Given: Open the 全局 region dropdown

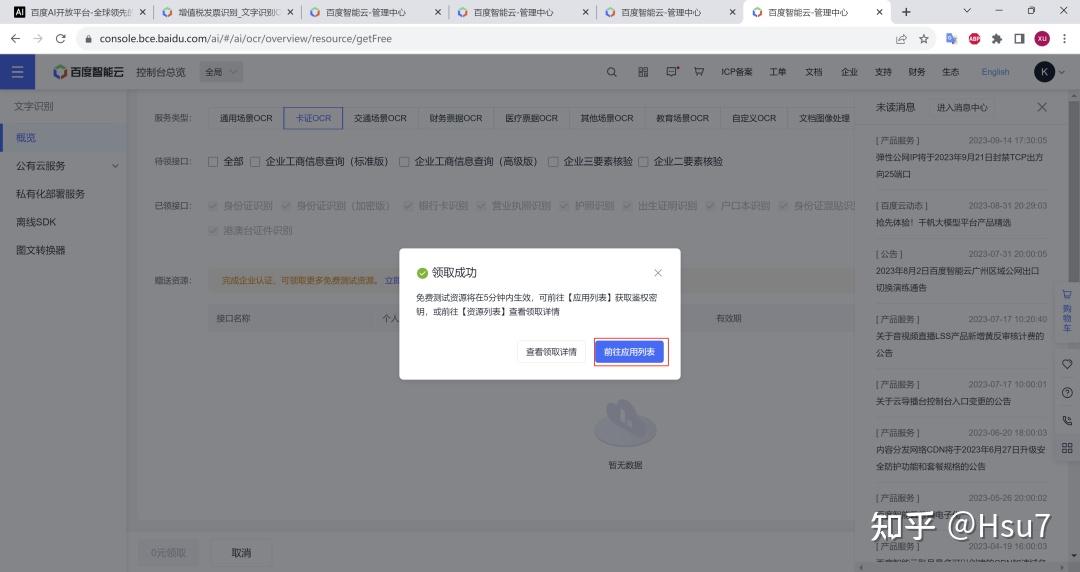Looking at the screenshot, I should pyautogui.click(x=221, y=72).
